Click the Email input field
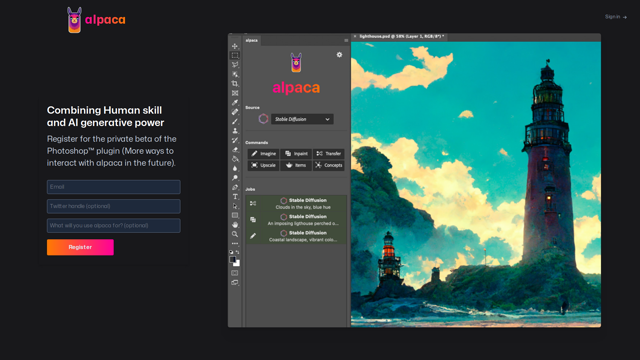The image size is (640, 360). point(113,187)
